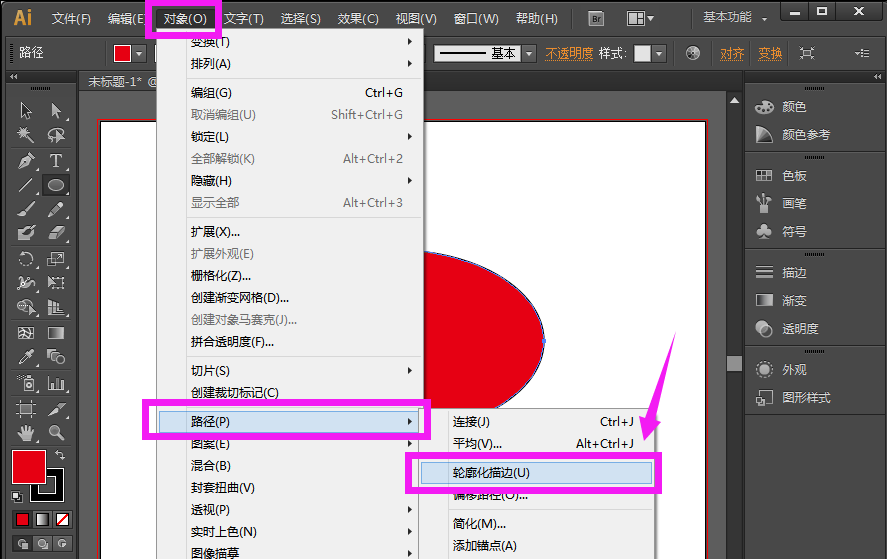Click the 不透明度 opacity link
Image resolution: width=887 pixels, height=559 pixels.
pos(569,54)
